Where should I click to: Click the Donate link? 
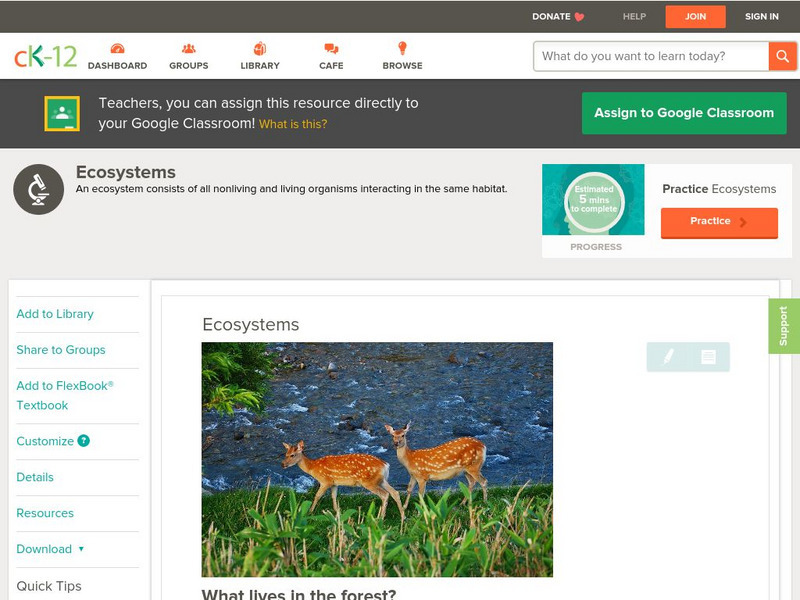pos(551,16)
